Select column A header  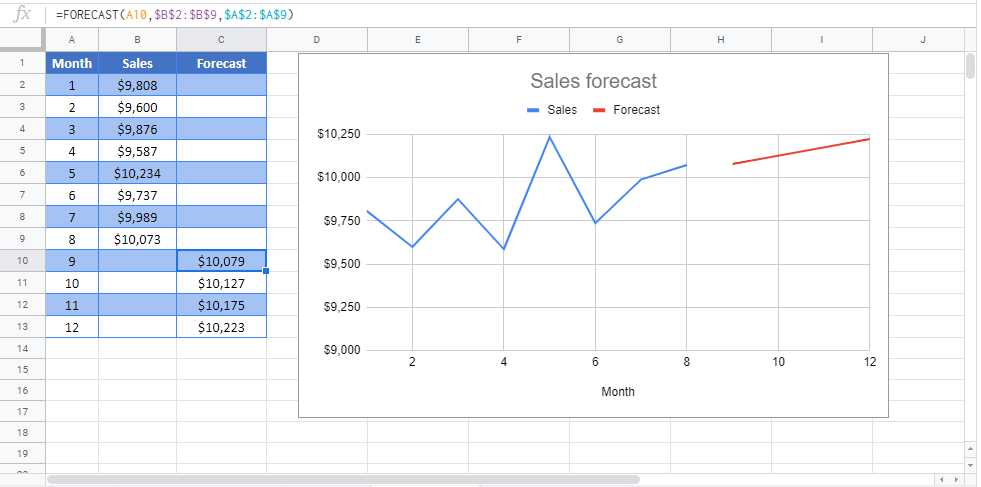[72, 39]
